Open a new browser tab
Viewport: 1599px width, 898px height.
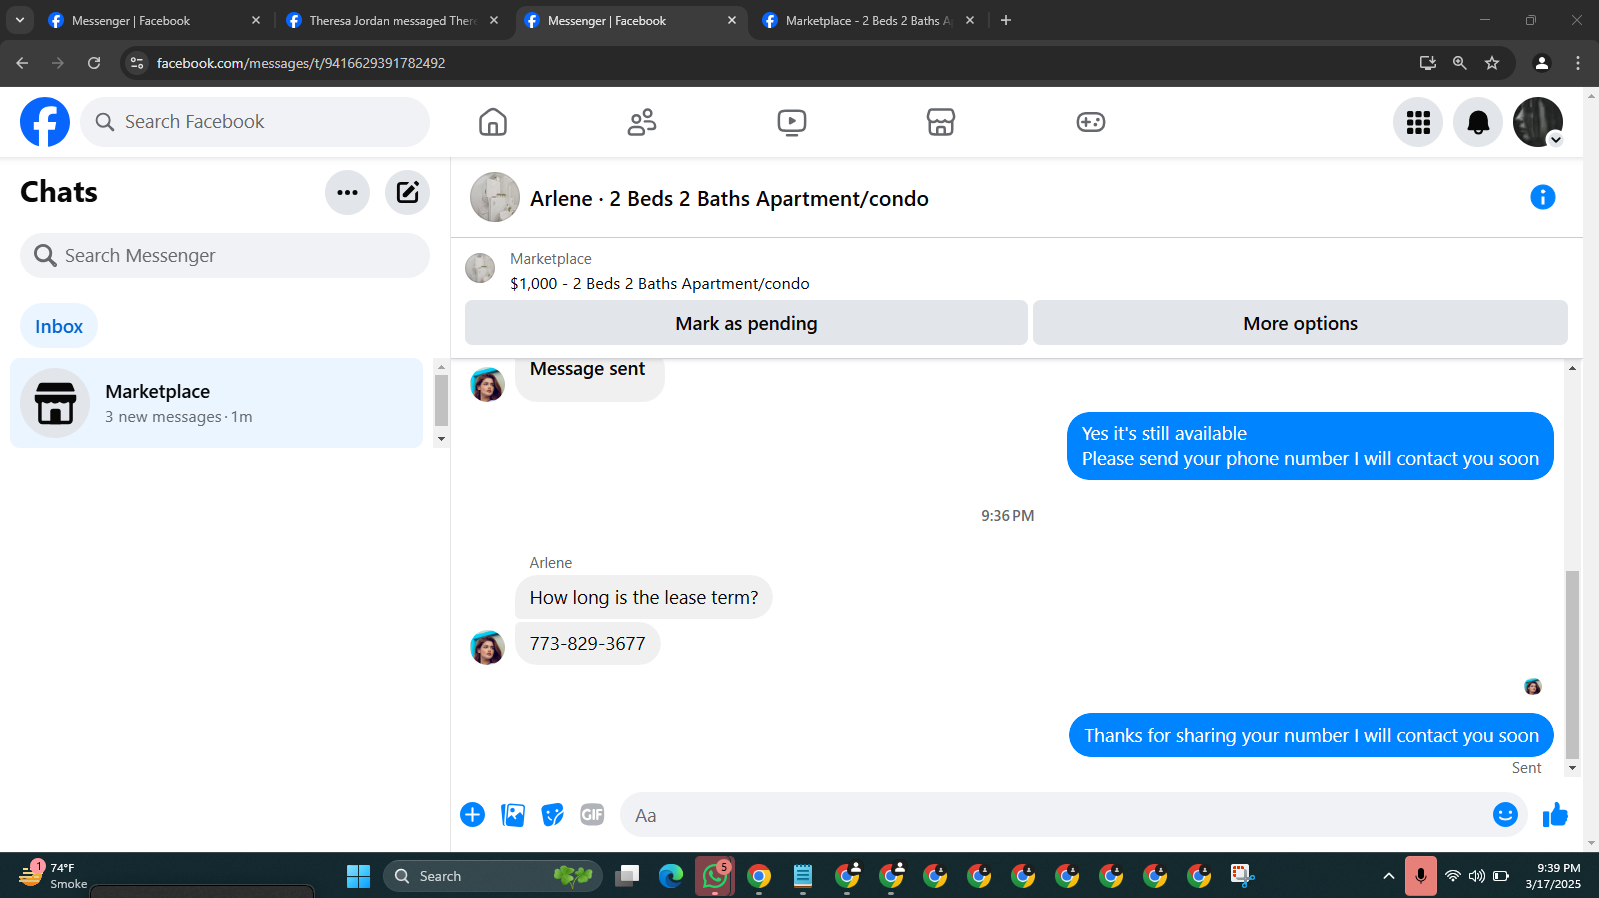tap(1006, 20)
